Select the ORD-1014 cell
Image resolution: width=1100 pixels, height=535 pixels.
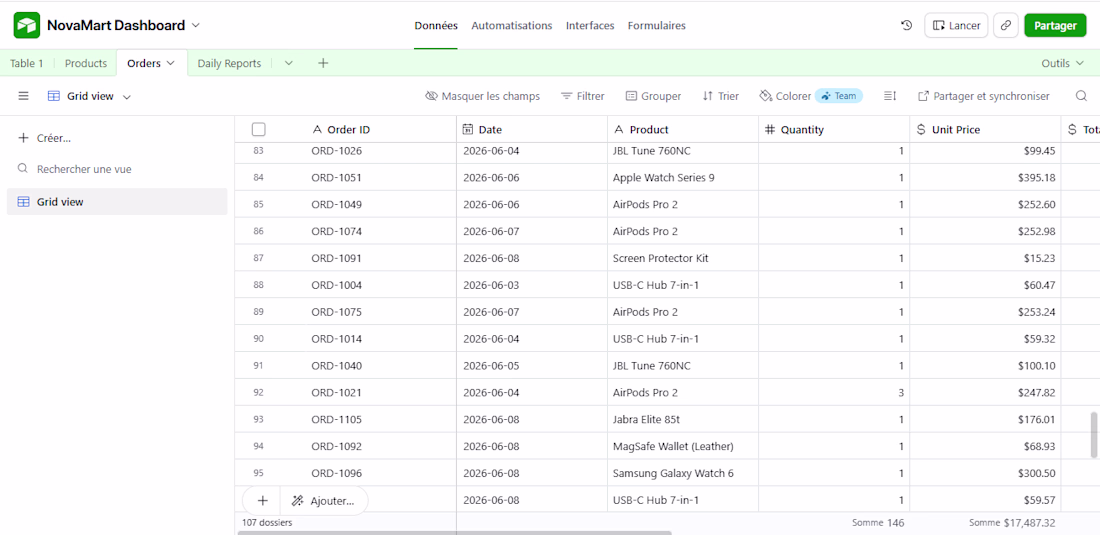pyautogui.click(x=381, y=339)
